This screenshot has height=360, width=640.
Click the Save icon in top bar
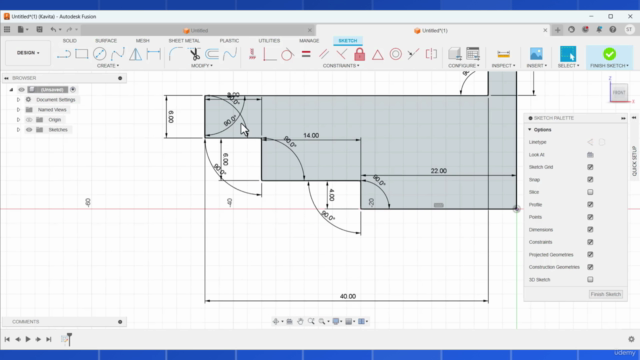(39, 29)
